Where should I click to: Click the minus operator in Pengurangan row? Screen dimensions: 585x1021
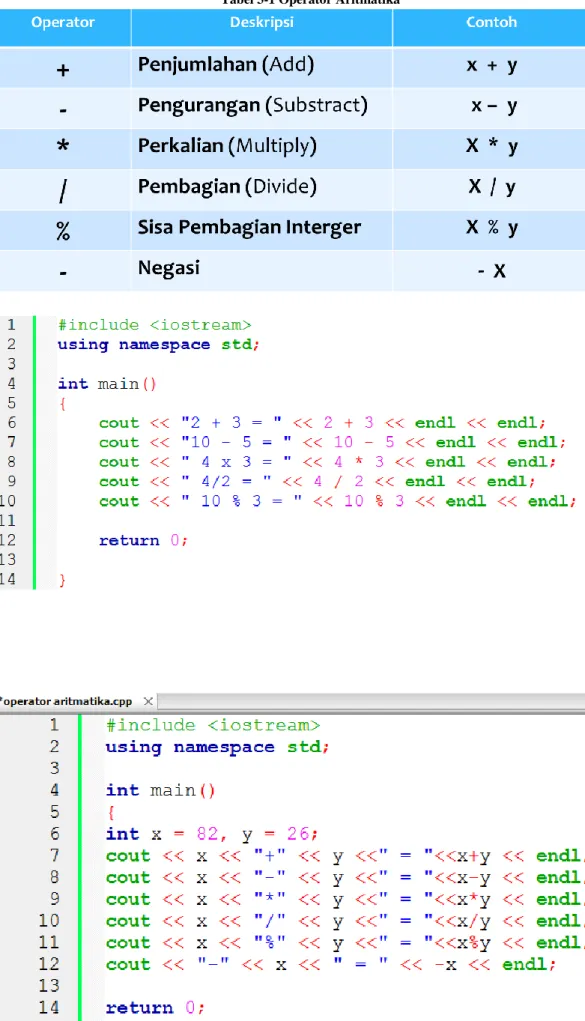[63, 110]
